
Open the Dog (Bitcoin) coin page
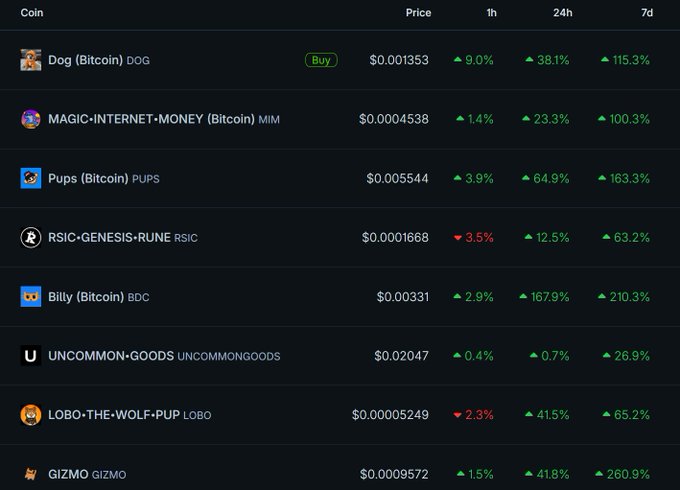[99, 60]
